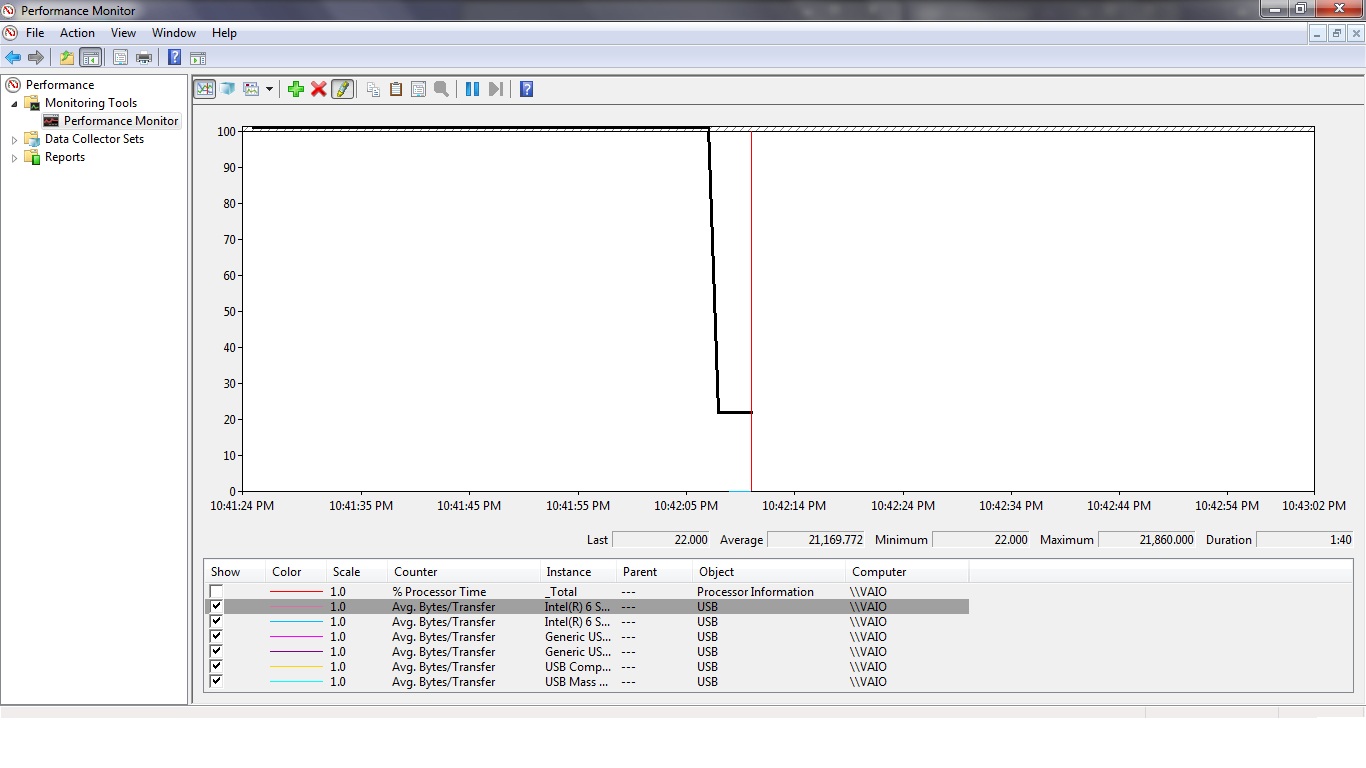Select Performance root in the tree
Viewport: 1366px width, 768px height.
(60, 85)
